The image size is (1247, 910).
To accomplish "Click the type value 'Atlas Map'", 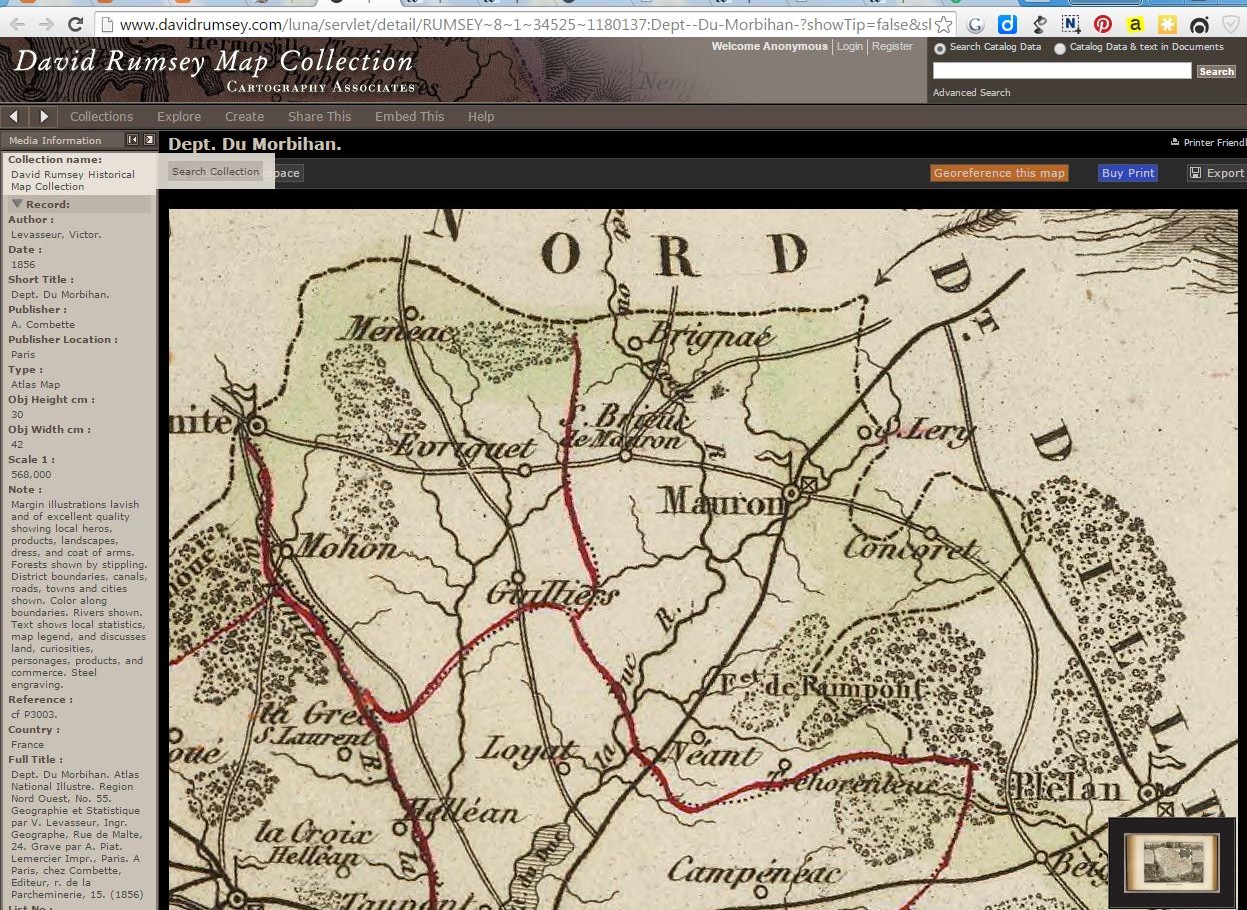I will pyautogui.click(x=36, y=384).
